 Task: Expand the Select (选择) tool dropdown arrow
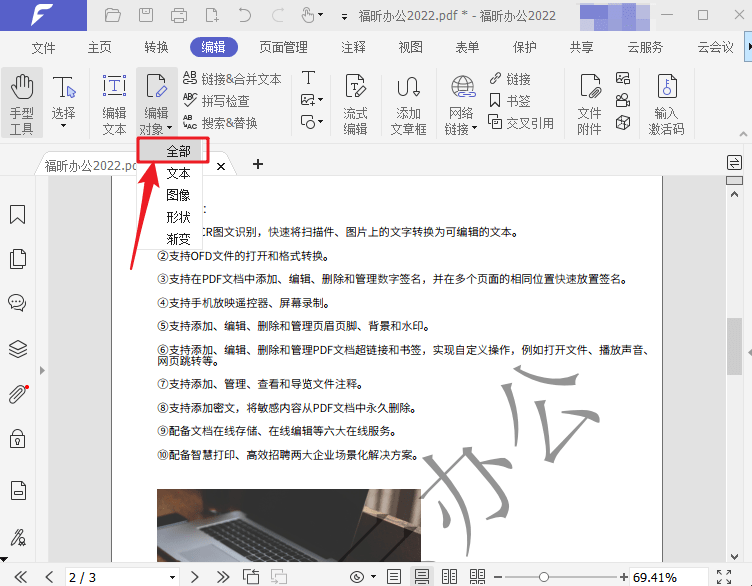63,126
